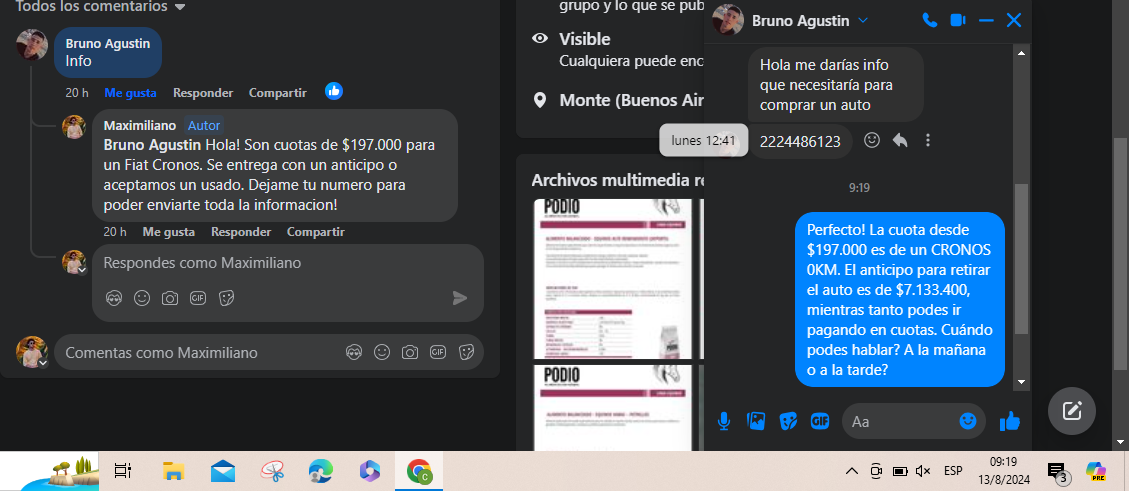Click Responder under Bruno's Info comment
This screenshot has width=1129, height=491.
point(203,93)
